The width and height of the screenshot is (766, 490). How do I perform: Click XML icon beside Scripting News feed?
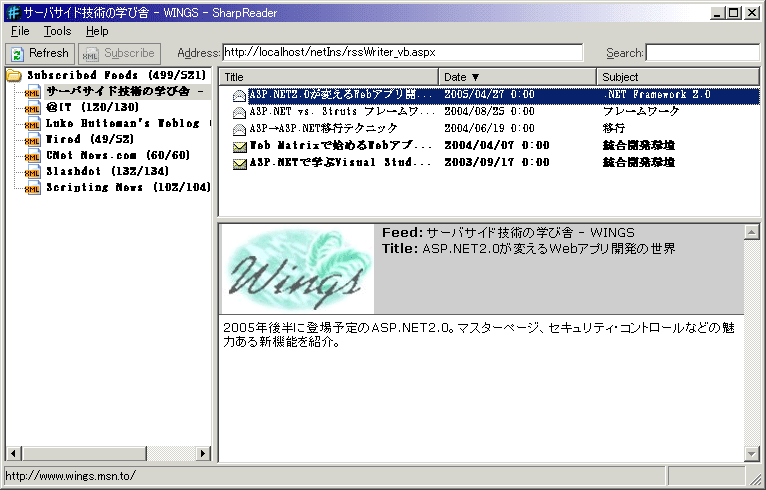click(x=32, y=188)
